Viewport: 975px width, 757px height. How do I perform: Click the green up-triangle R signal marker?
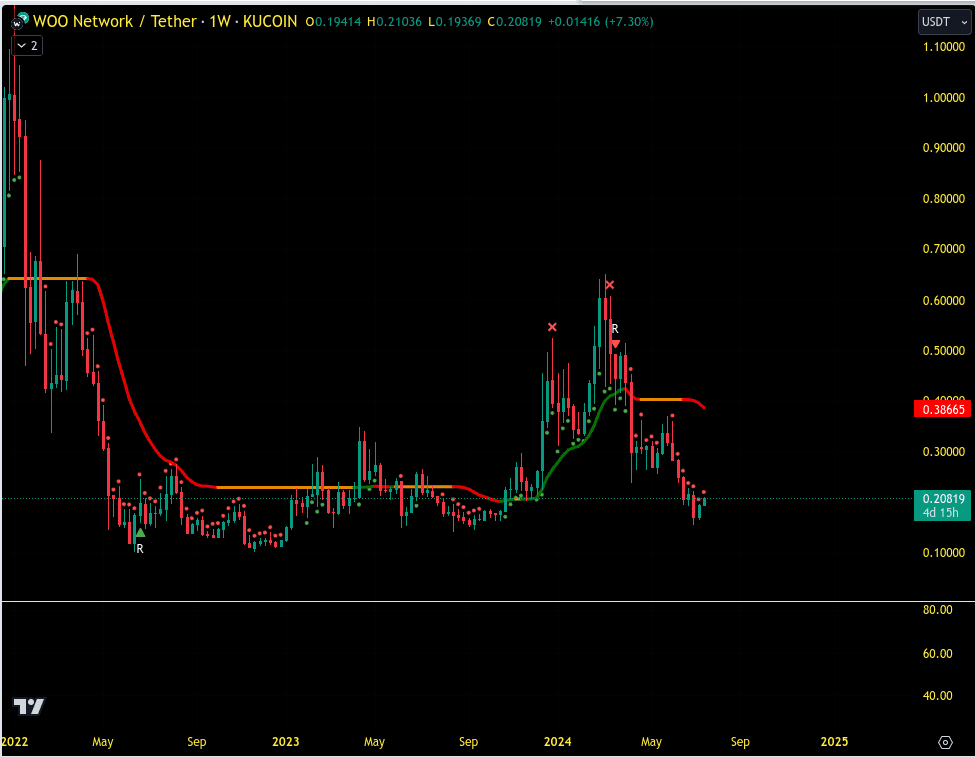(x=141, y=533)
